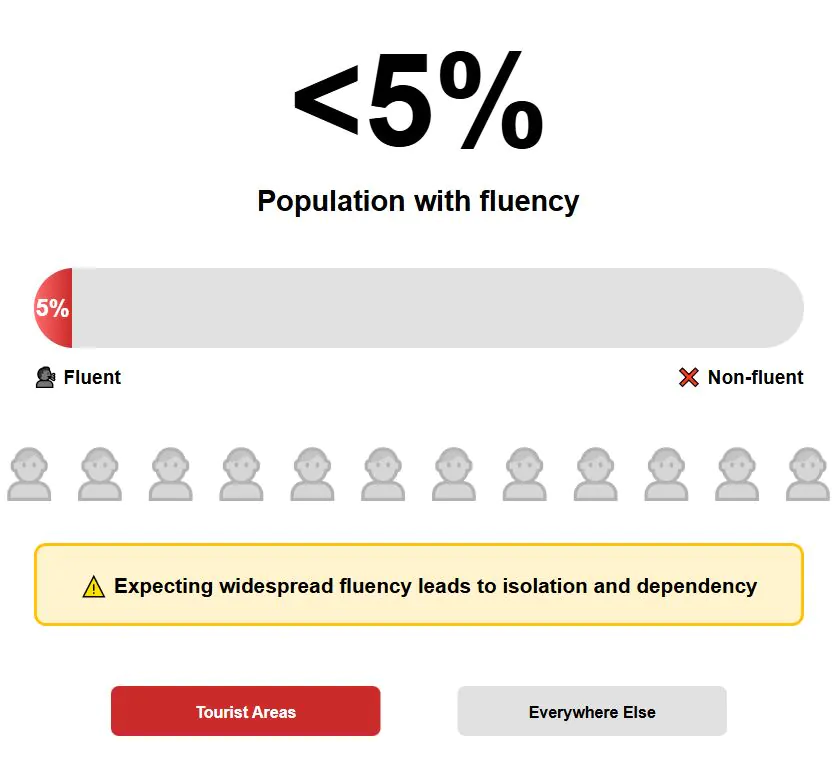
Task: Click the second person icon from the left
Action: (x=100, y=474)
